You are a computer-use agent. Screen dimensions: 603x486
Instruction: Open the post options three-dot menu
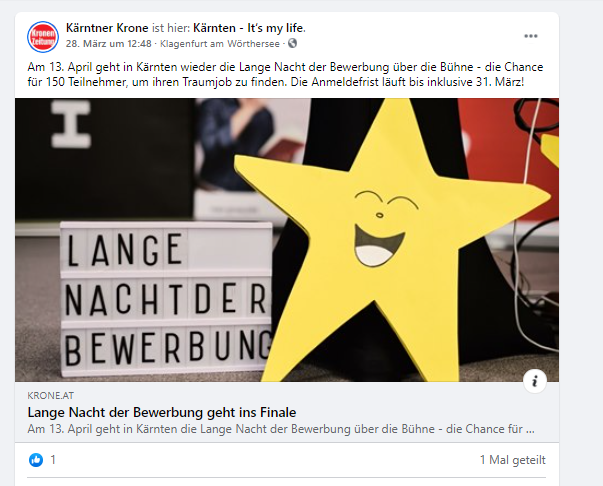[x=531, y=36]
